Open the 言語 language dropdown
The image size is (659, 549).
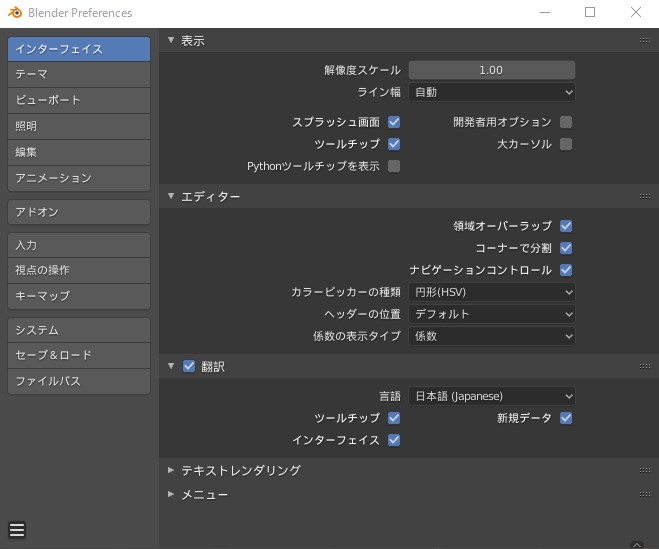click(x=491, y=396)
